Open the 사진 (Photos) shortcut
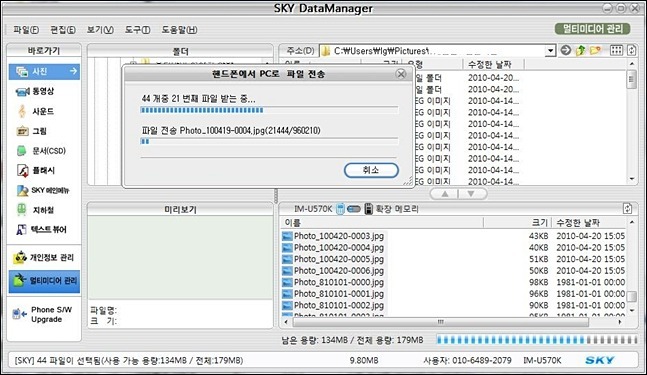This screenshot has width=647, height=375. point(44,71)
